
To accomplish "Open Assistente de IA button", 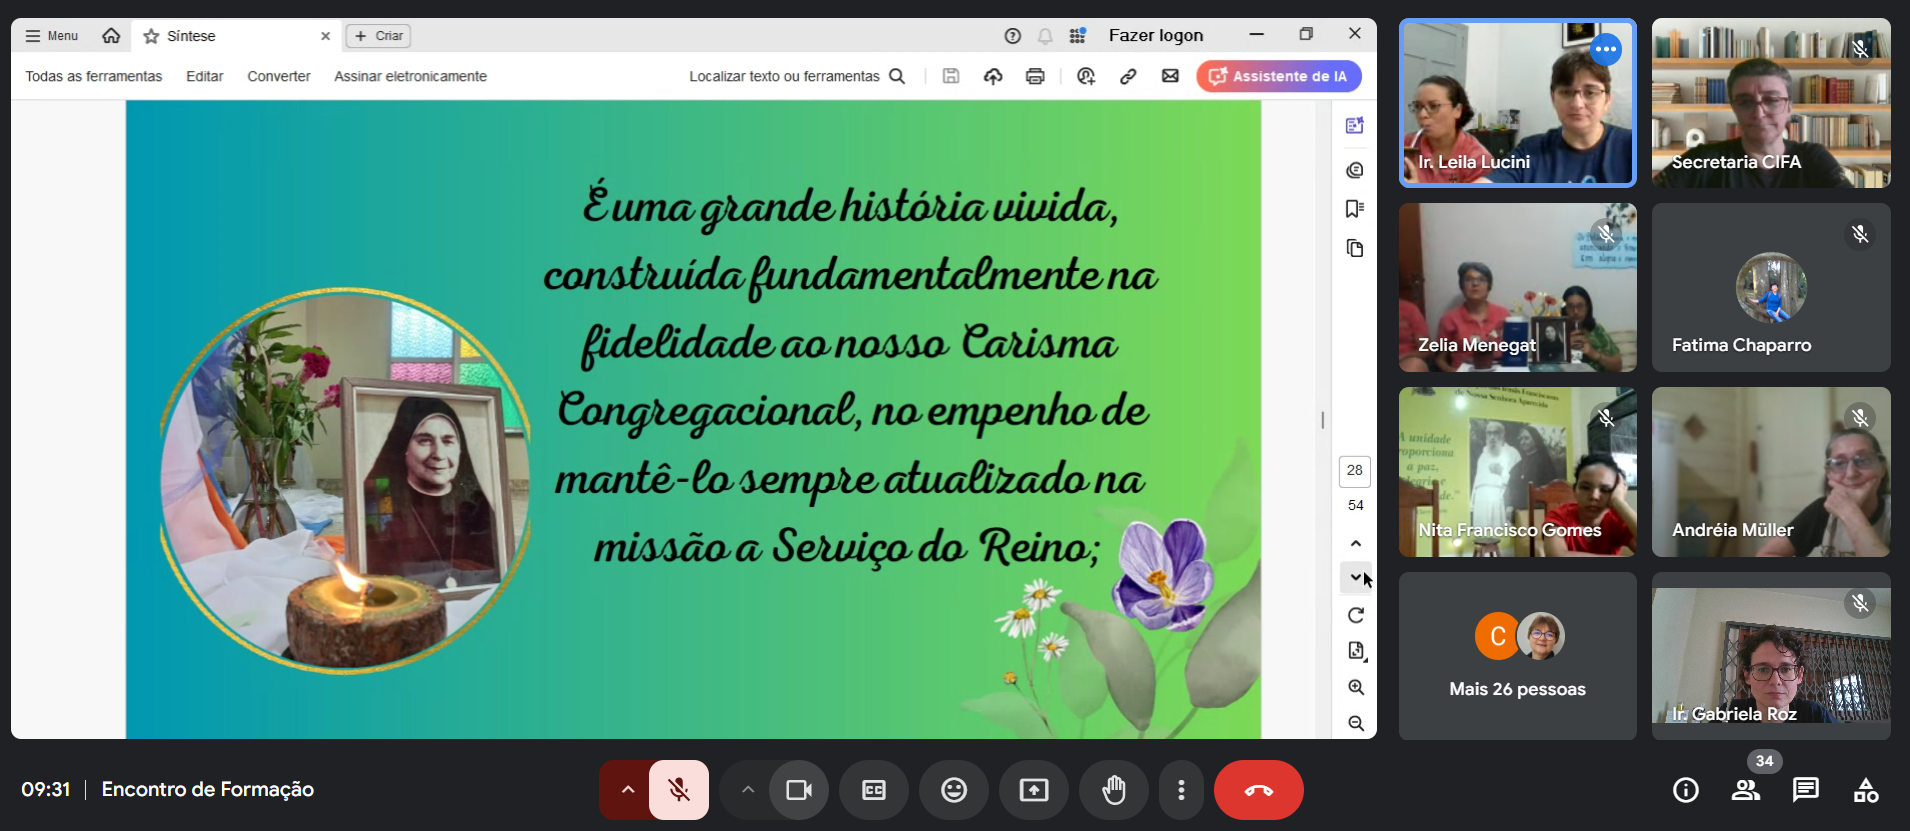I will tap(1279, 76).
